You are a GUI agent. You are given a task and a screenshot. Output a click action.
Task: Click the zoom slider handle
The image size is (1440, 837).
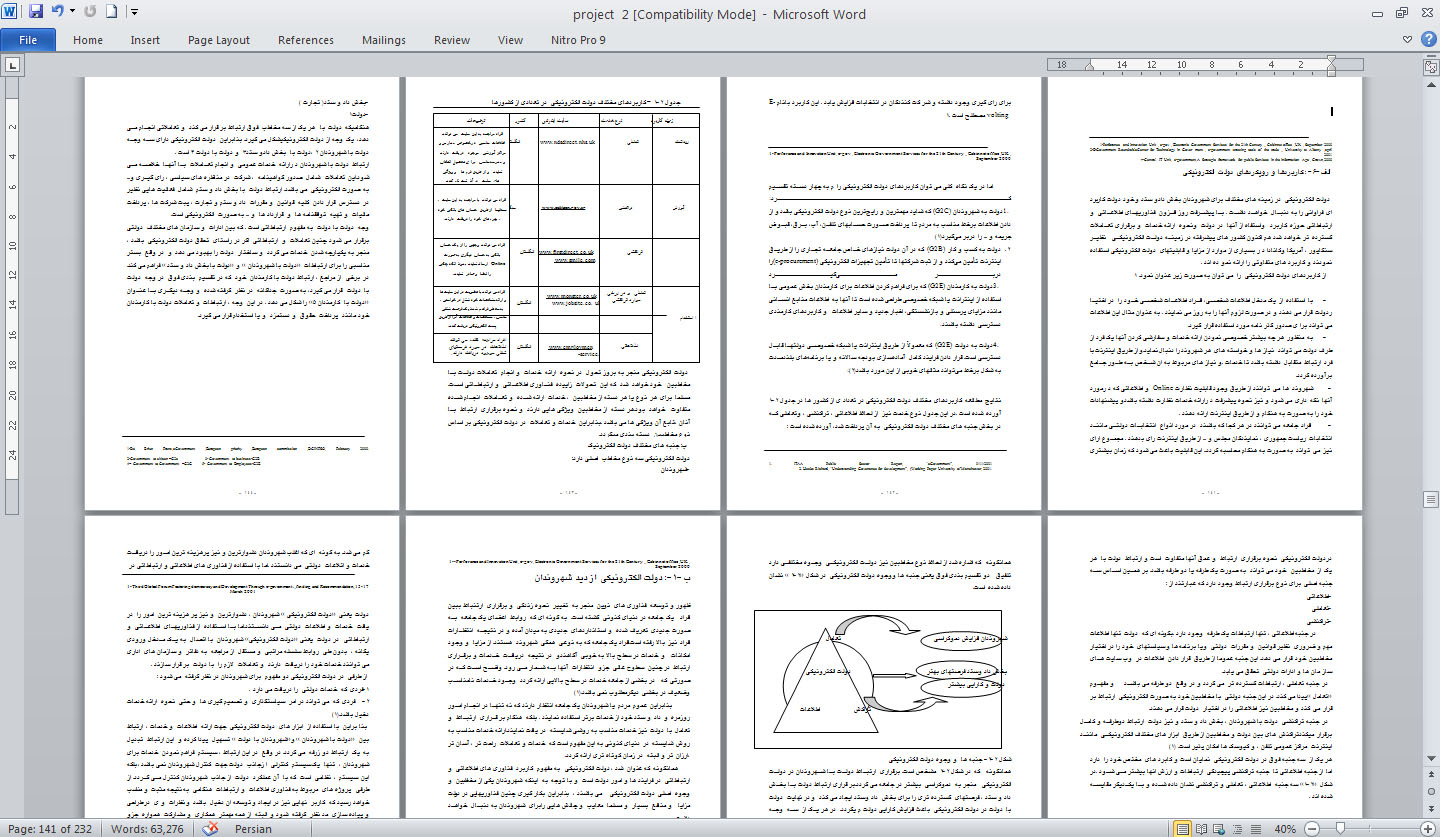tap(1341, 829)
